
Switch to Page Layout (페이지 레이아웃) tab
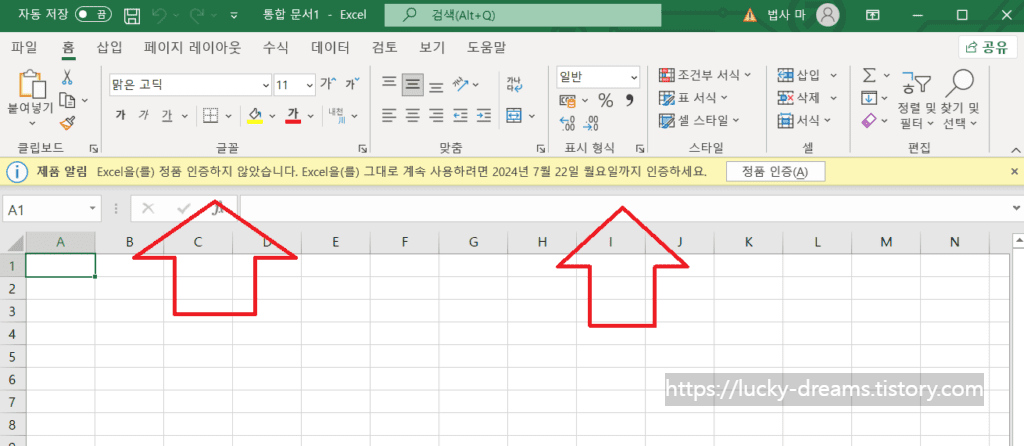pyautogui.click(x=193, y=47)
